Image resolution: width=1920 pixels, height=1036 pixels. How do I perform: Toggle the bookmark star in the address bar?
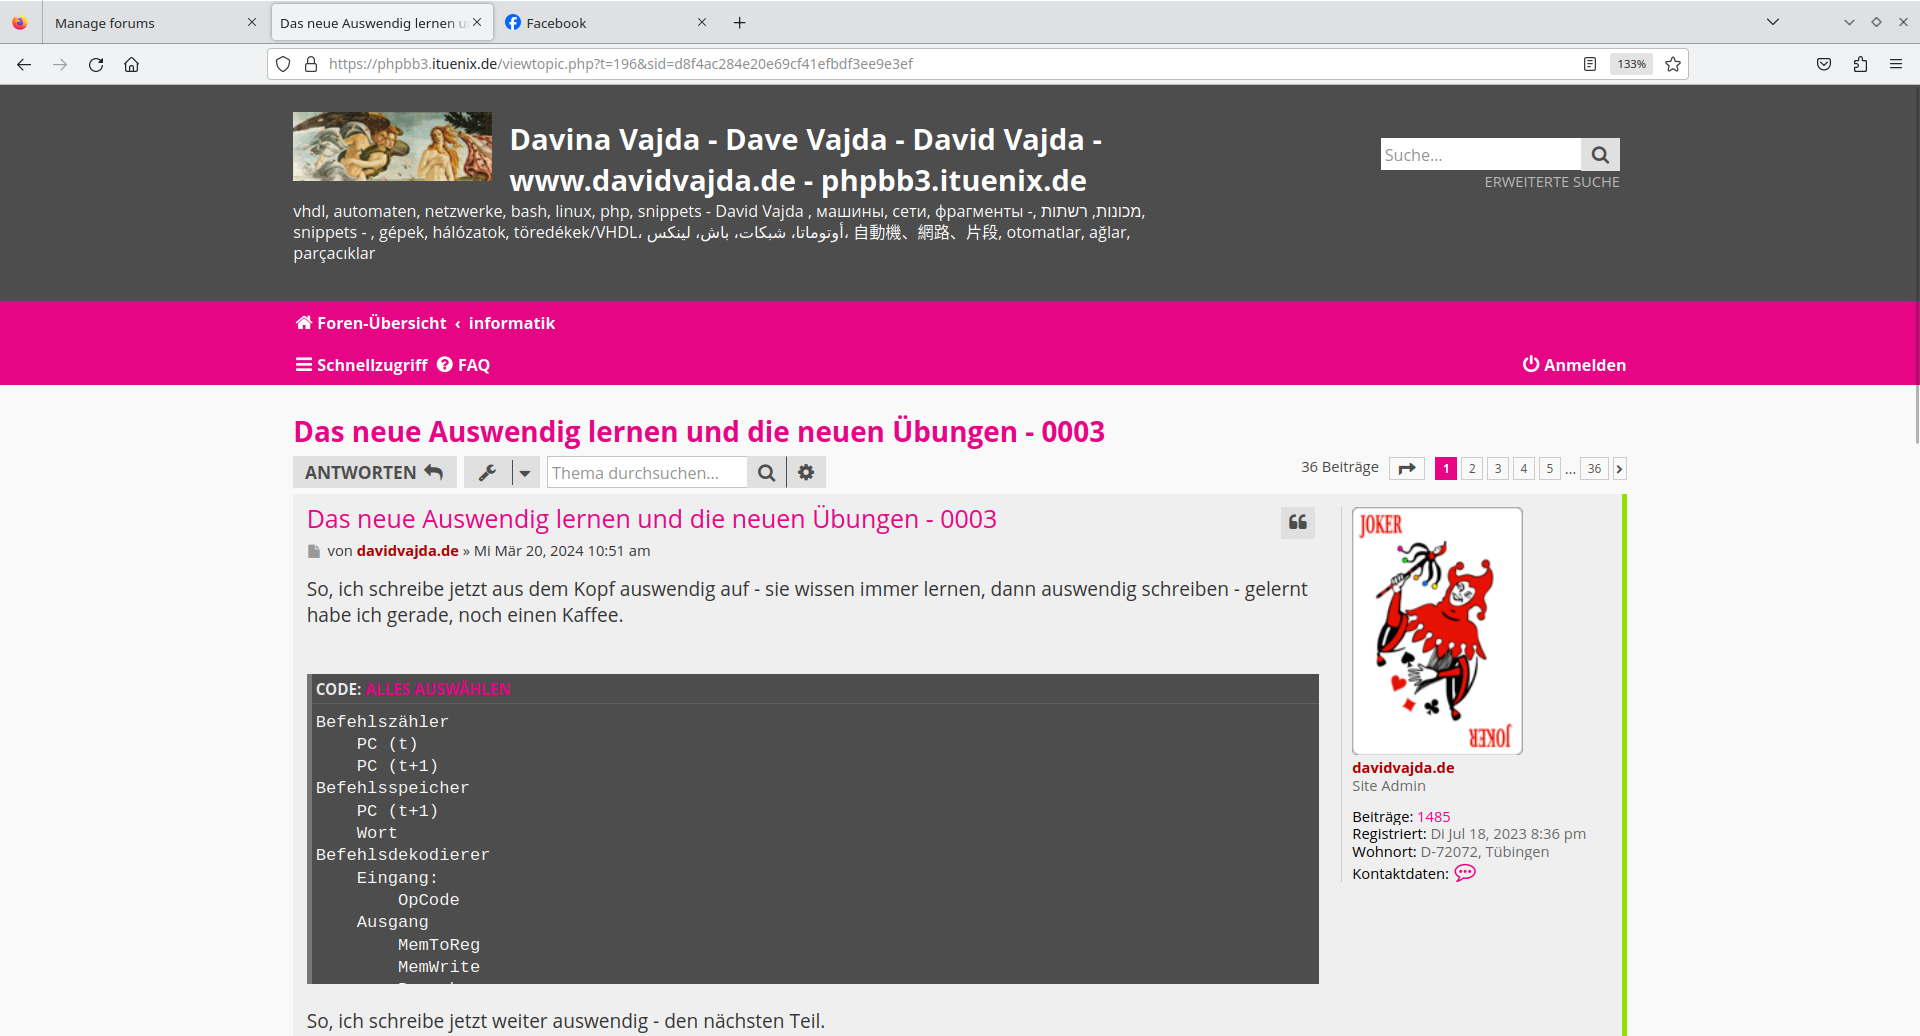pos(1672,63)
